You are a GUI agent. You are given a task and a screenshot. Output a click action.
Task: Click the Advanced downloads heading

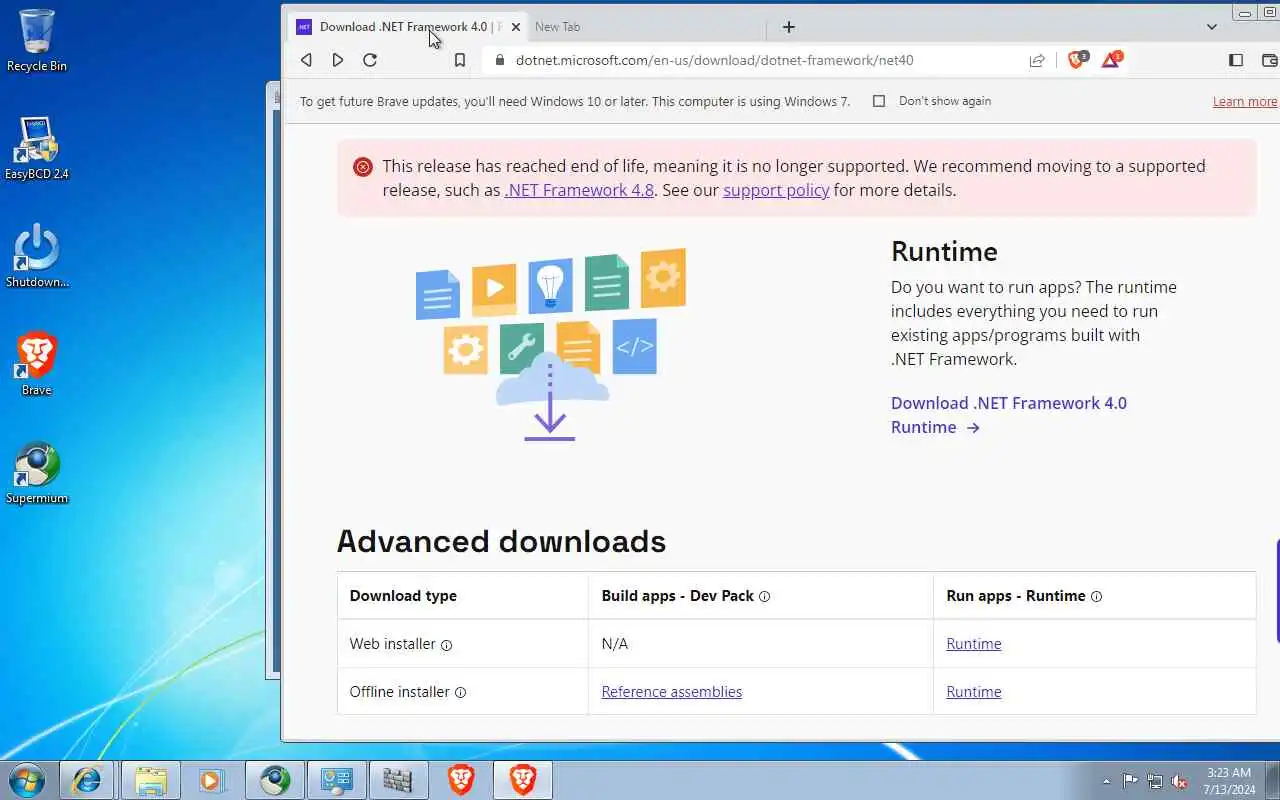pos(501,541)
